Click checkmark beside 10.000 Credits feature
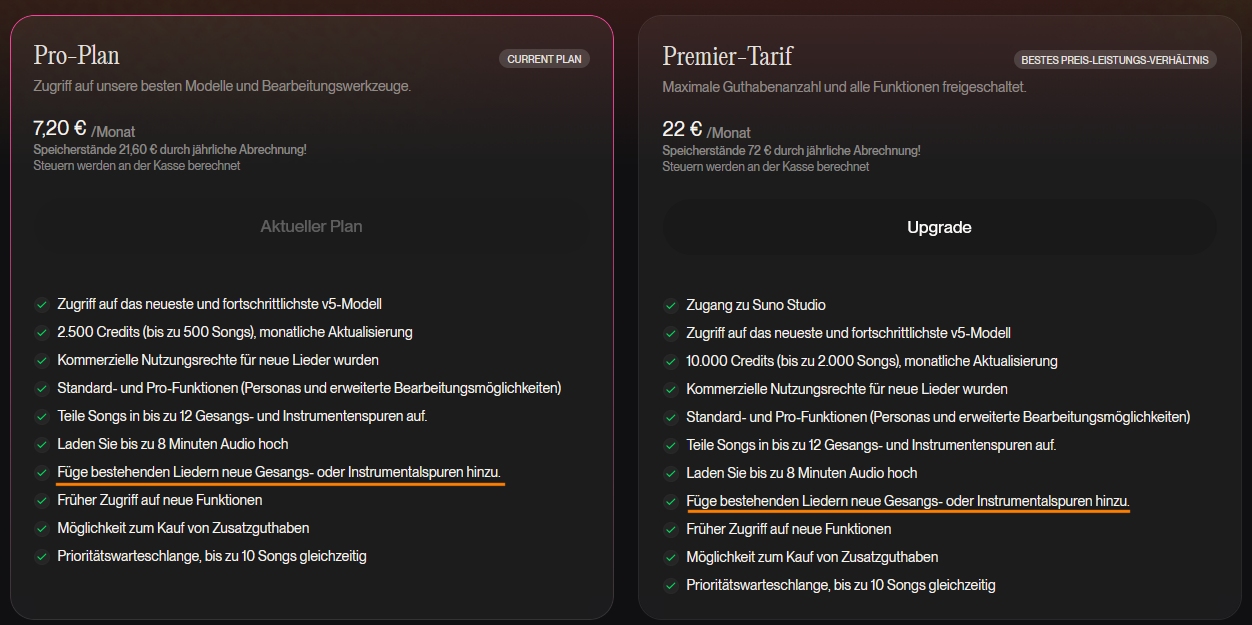 [x=670, y=361]
